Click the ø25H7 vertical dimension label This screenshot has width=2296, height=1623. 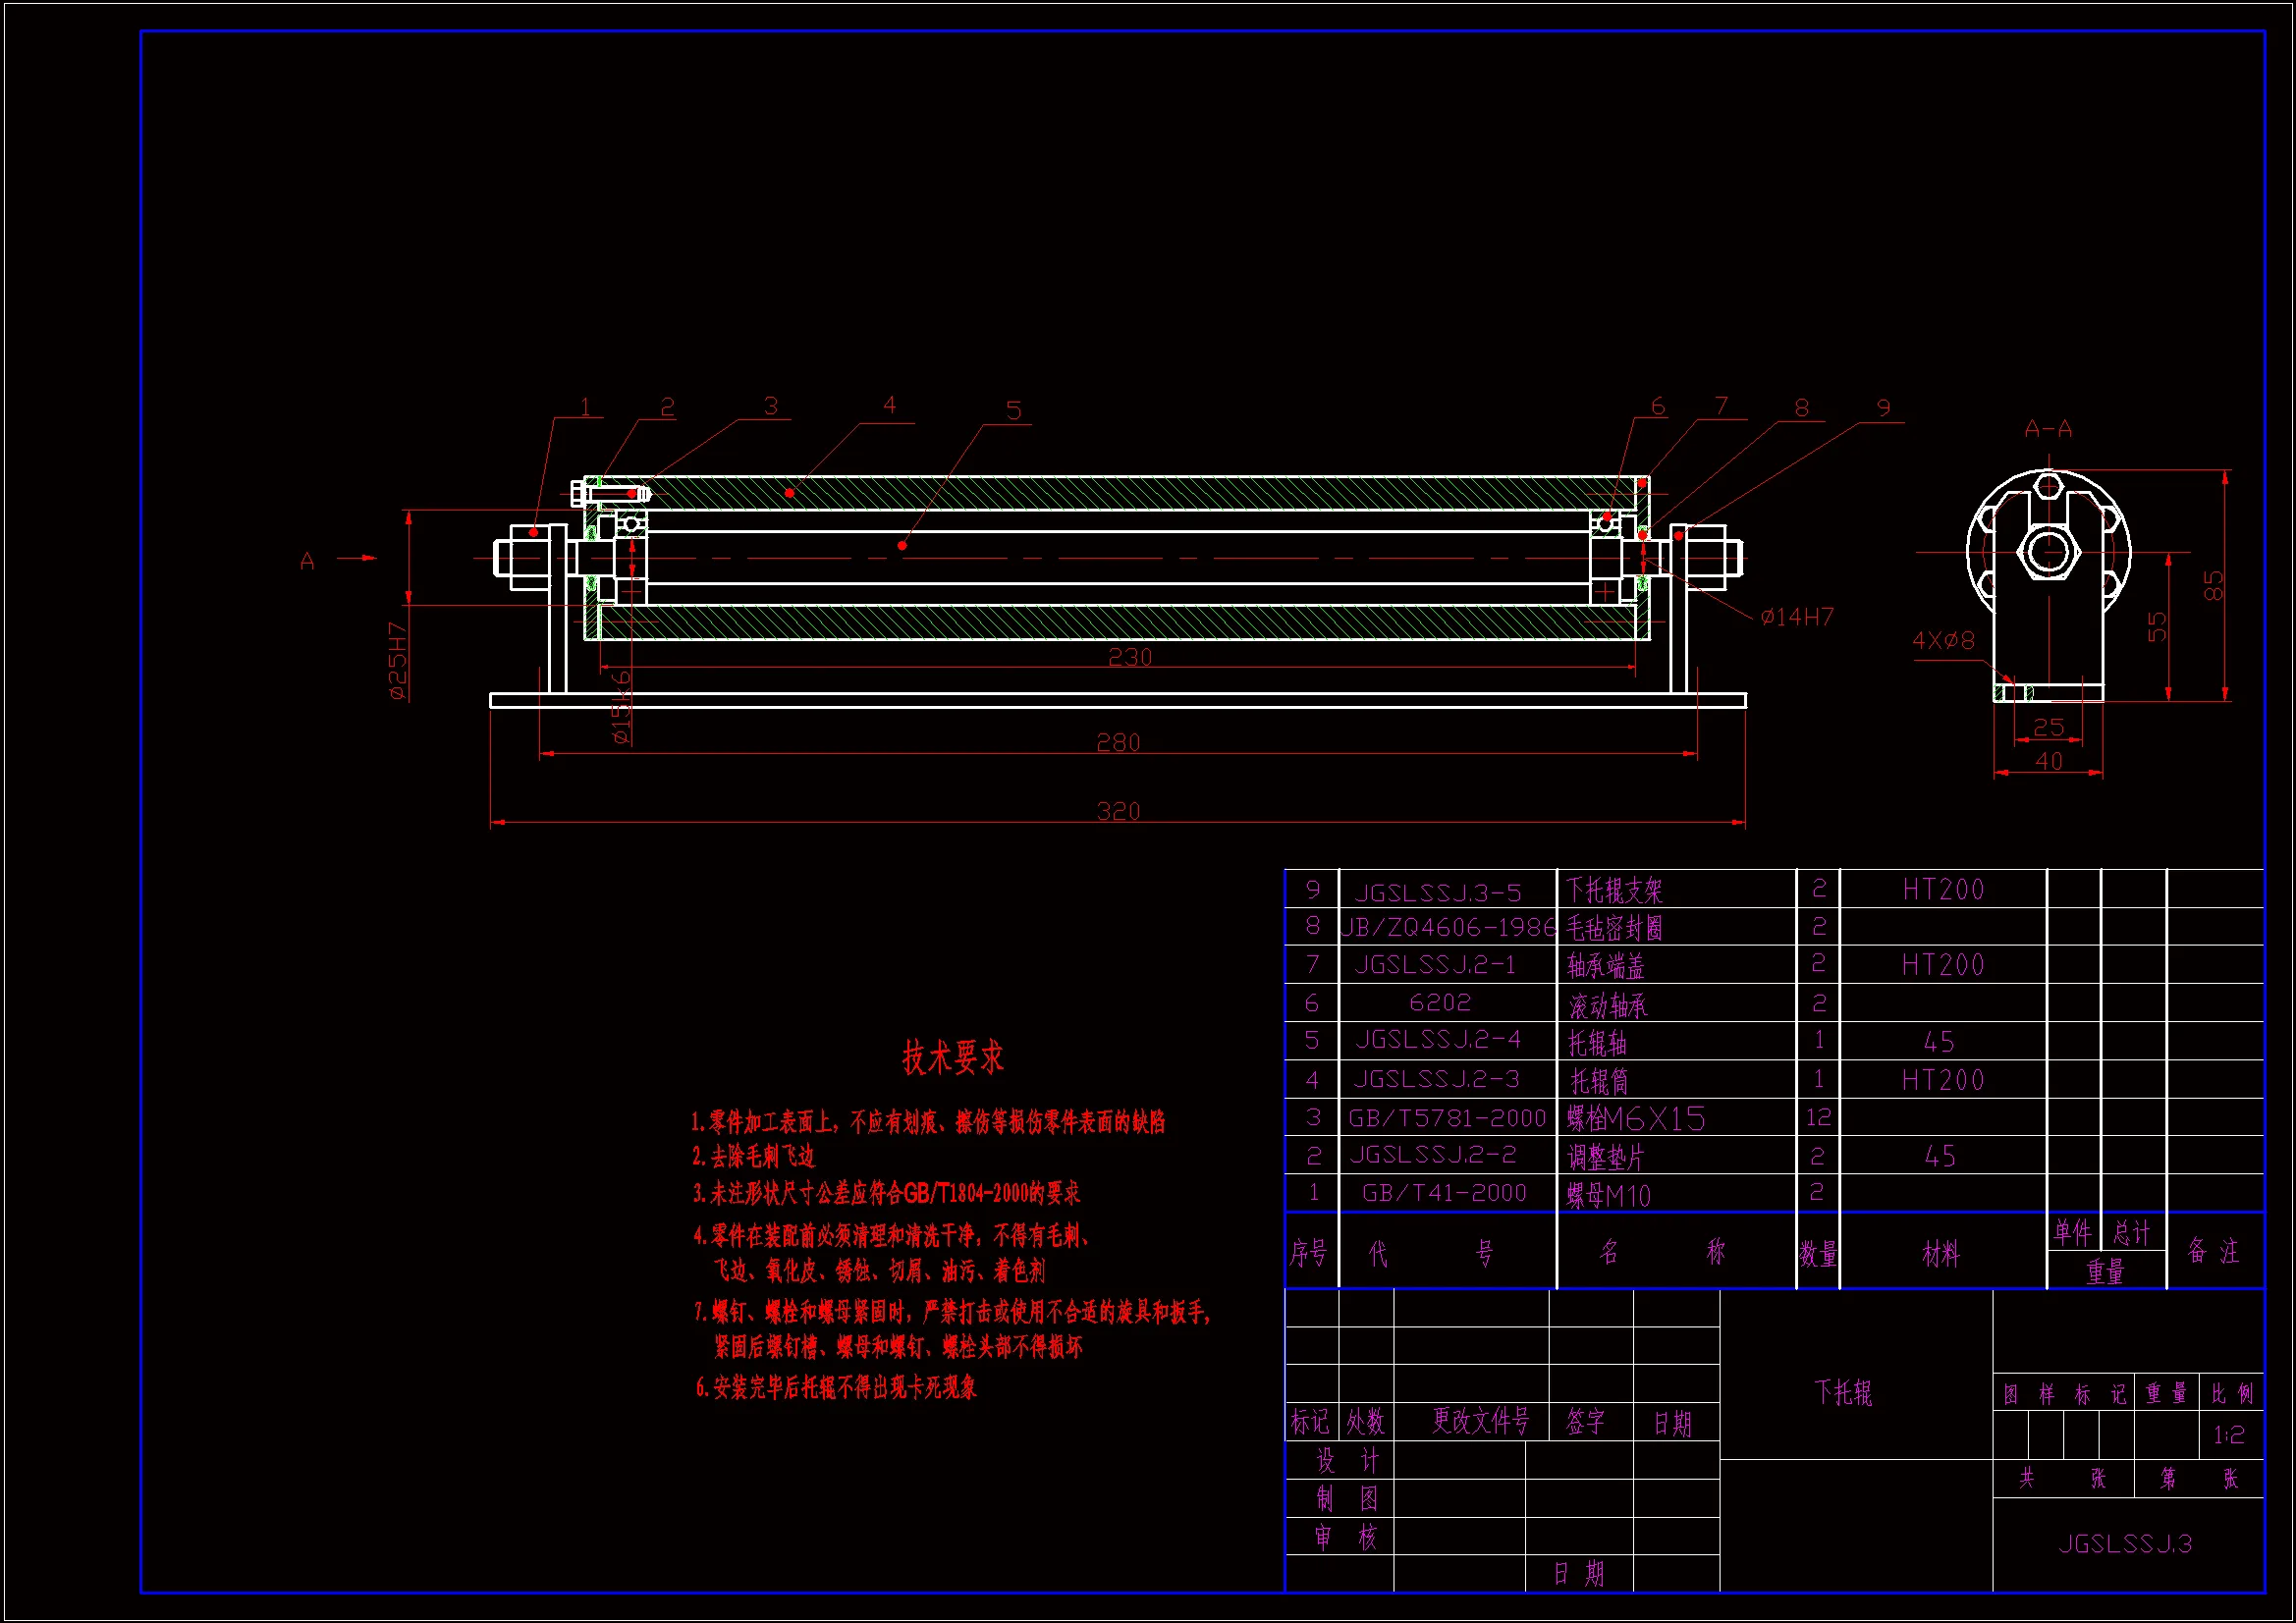(398, 660)
